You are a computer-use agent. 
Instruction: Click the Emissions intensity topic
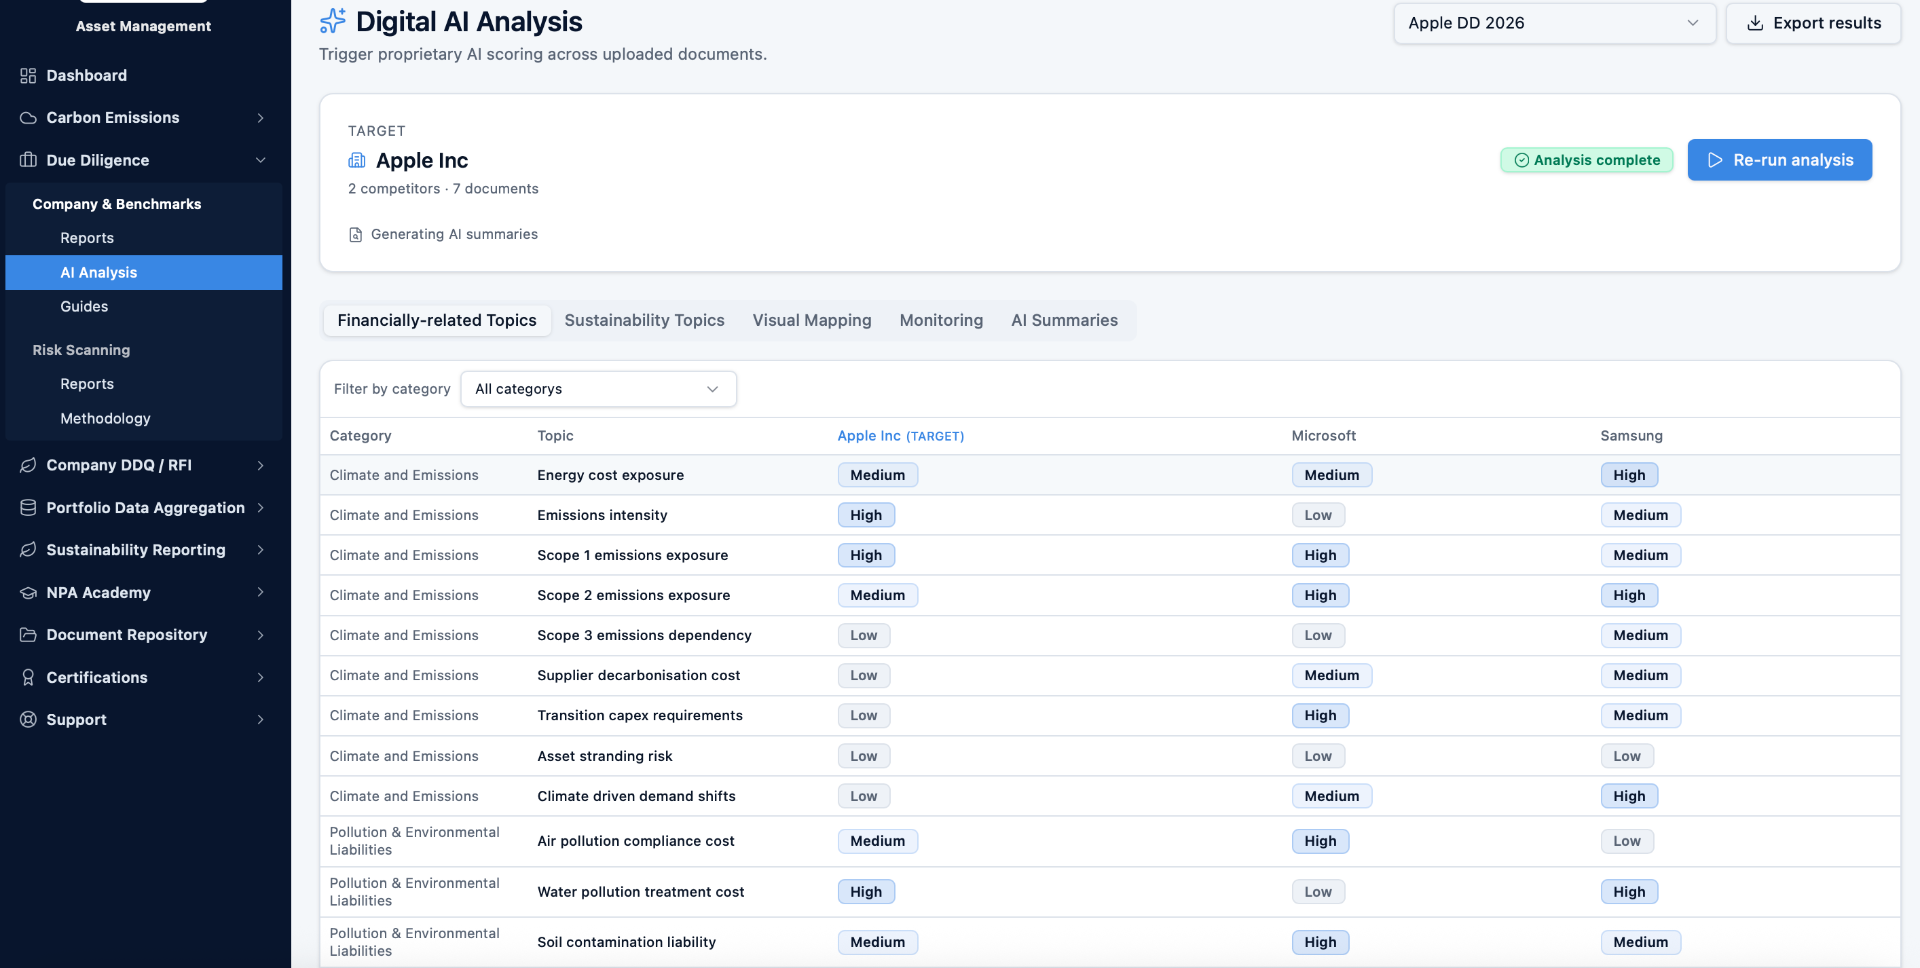tap(602, 516)
